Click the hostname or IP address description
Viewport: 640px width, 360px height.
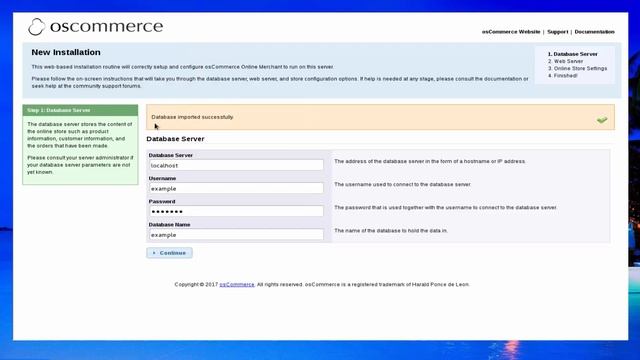click(x=430, y=161)
